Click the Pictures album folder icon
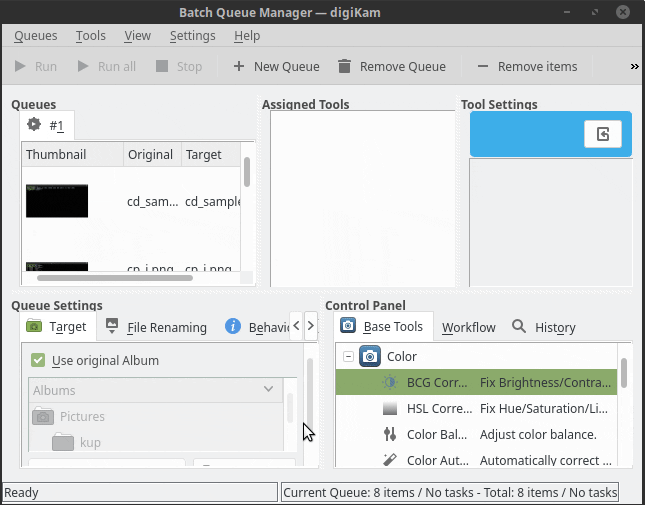The height and width of the screenshot is (505, 645). click(x=43, y=416)
